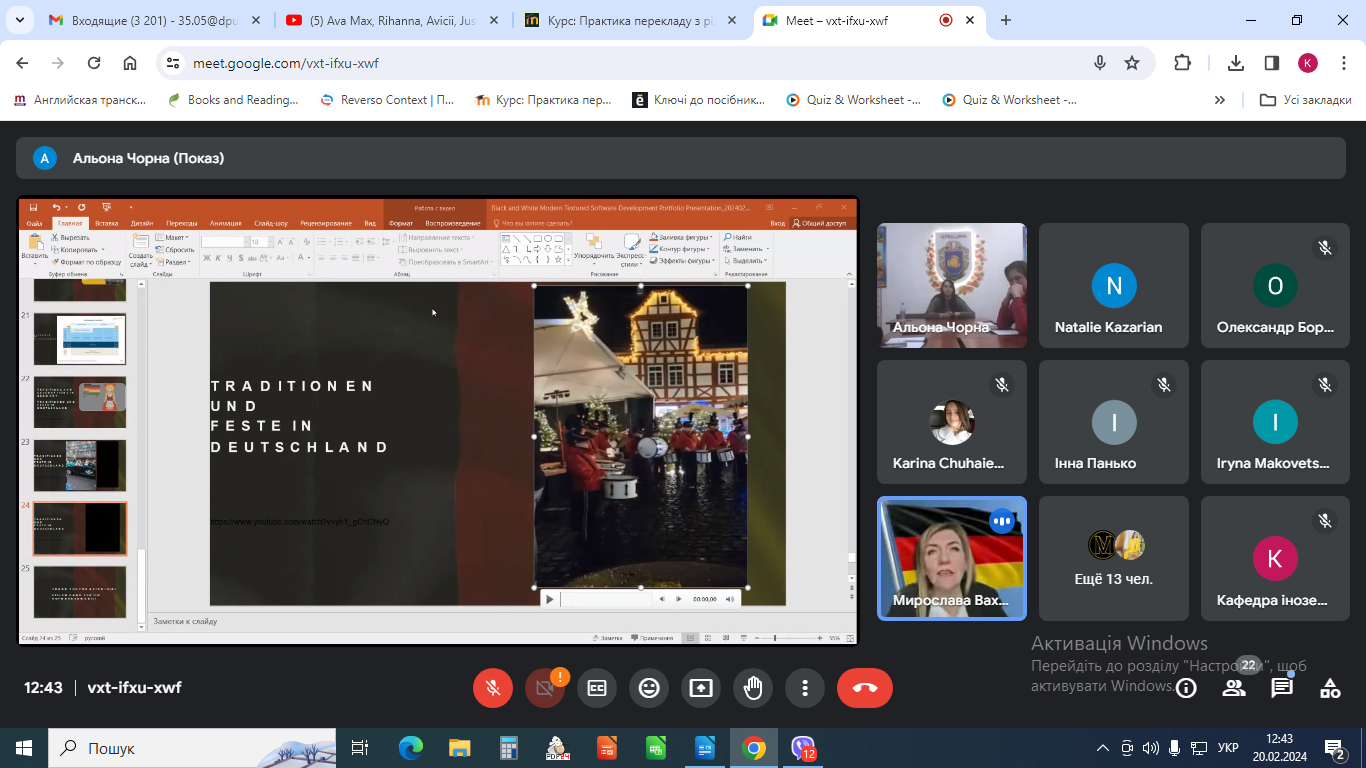Image resolution: width=1366 pixels, height=768 pixels.
Task: Bookmark this page with the star
Action: [1132, 63]
